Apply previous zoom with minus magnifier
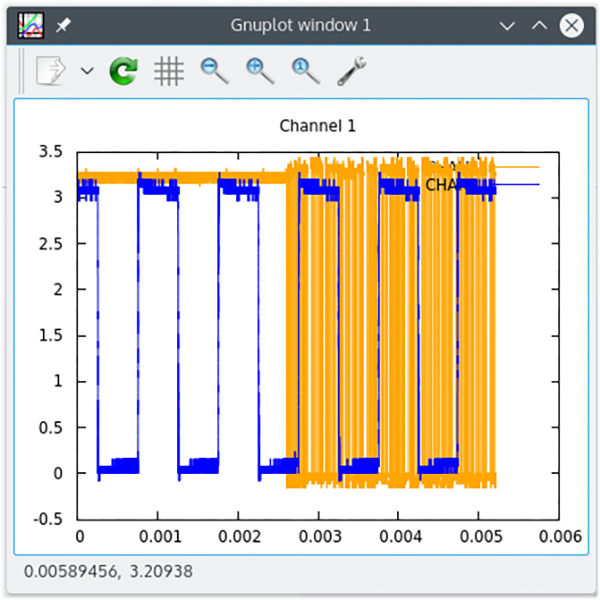This screenshot has width=600, height=600. coord(214,71)
